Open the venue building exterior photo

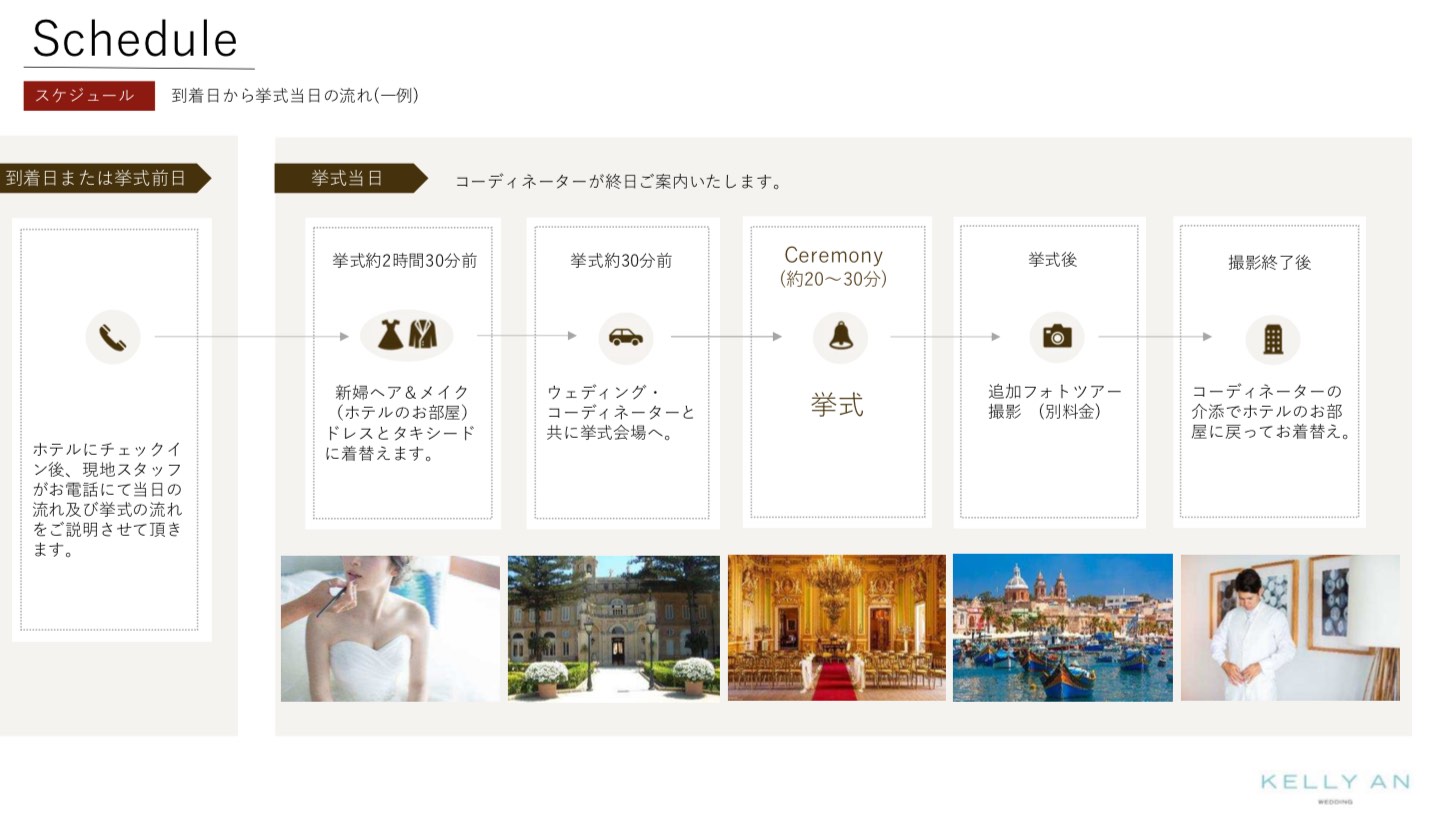pos(613,628)
